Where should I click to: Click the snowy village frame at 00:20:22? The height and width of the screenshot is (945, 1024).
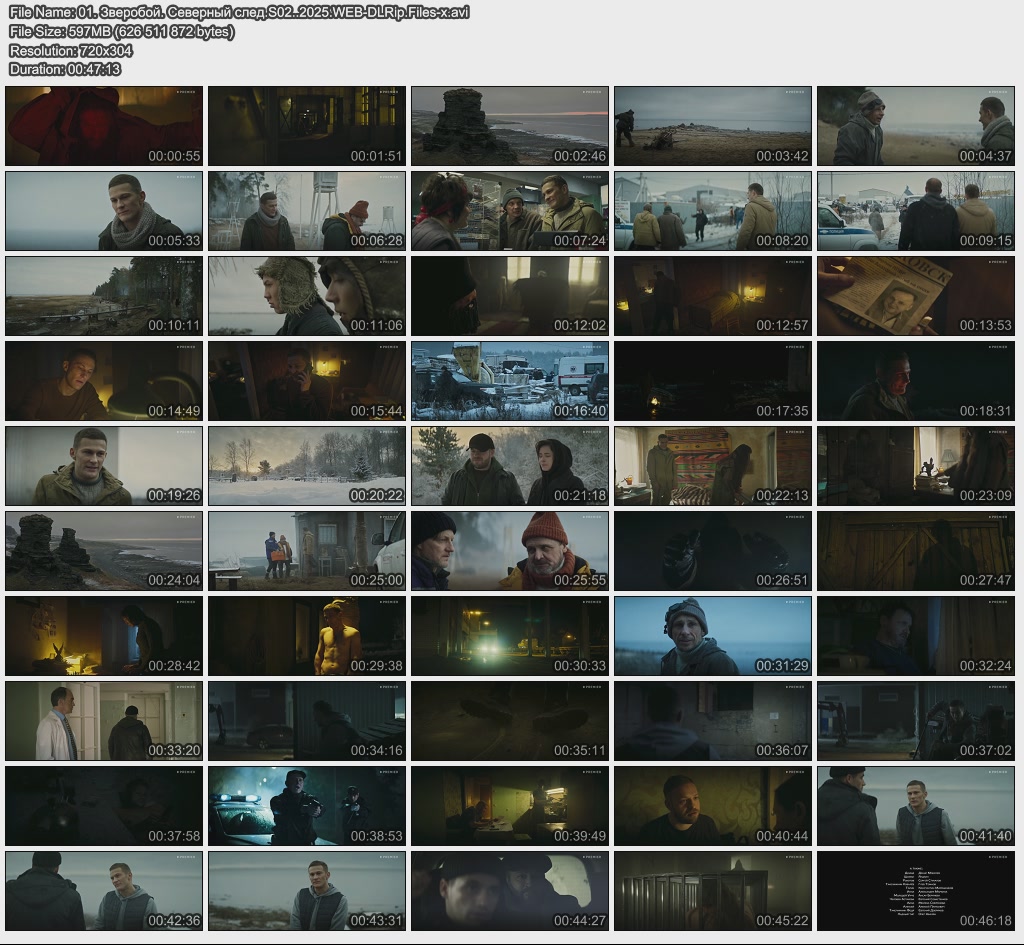click(x=307, y=466)
